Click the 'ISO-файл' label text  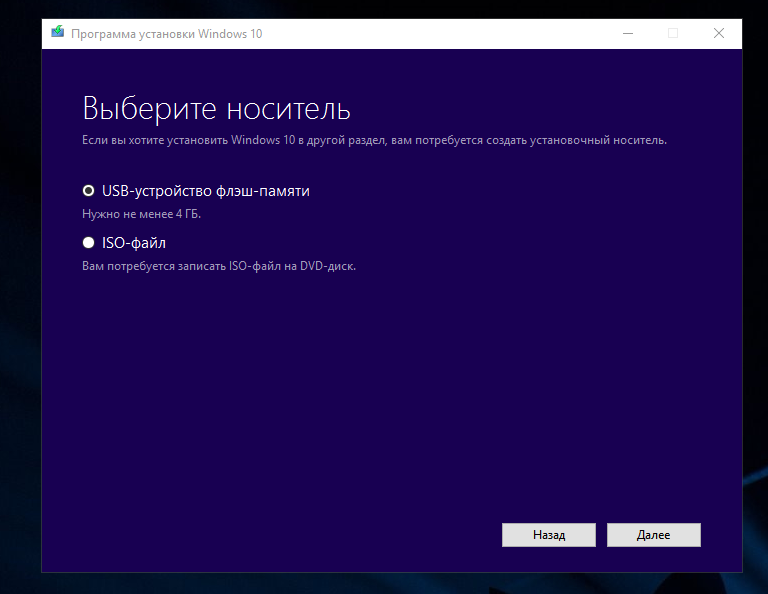pos(134,243)
